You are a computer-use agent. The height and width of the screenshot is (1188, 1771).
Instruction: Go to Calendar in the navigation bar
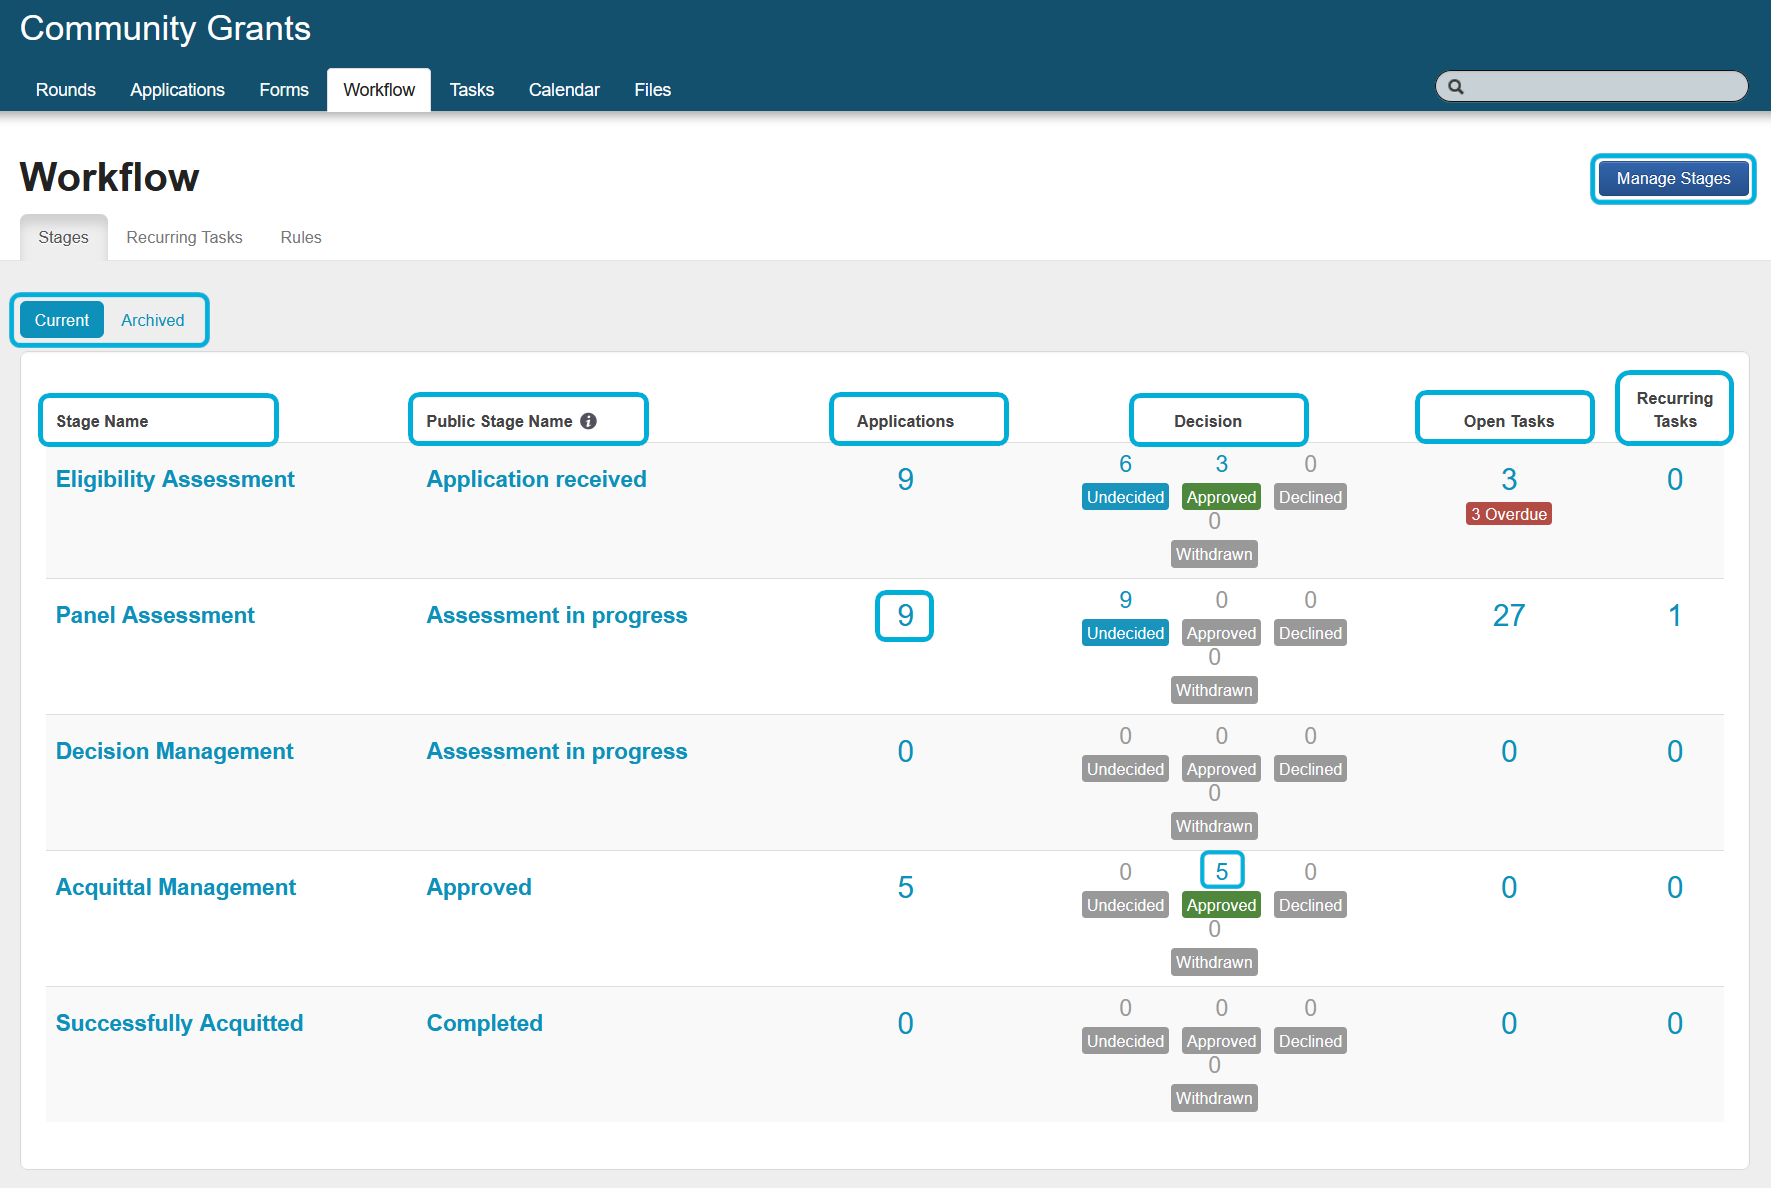pos(564,90)
